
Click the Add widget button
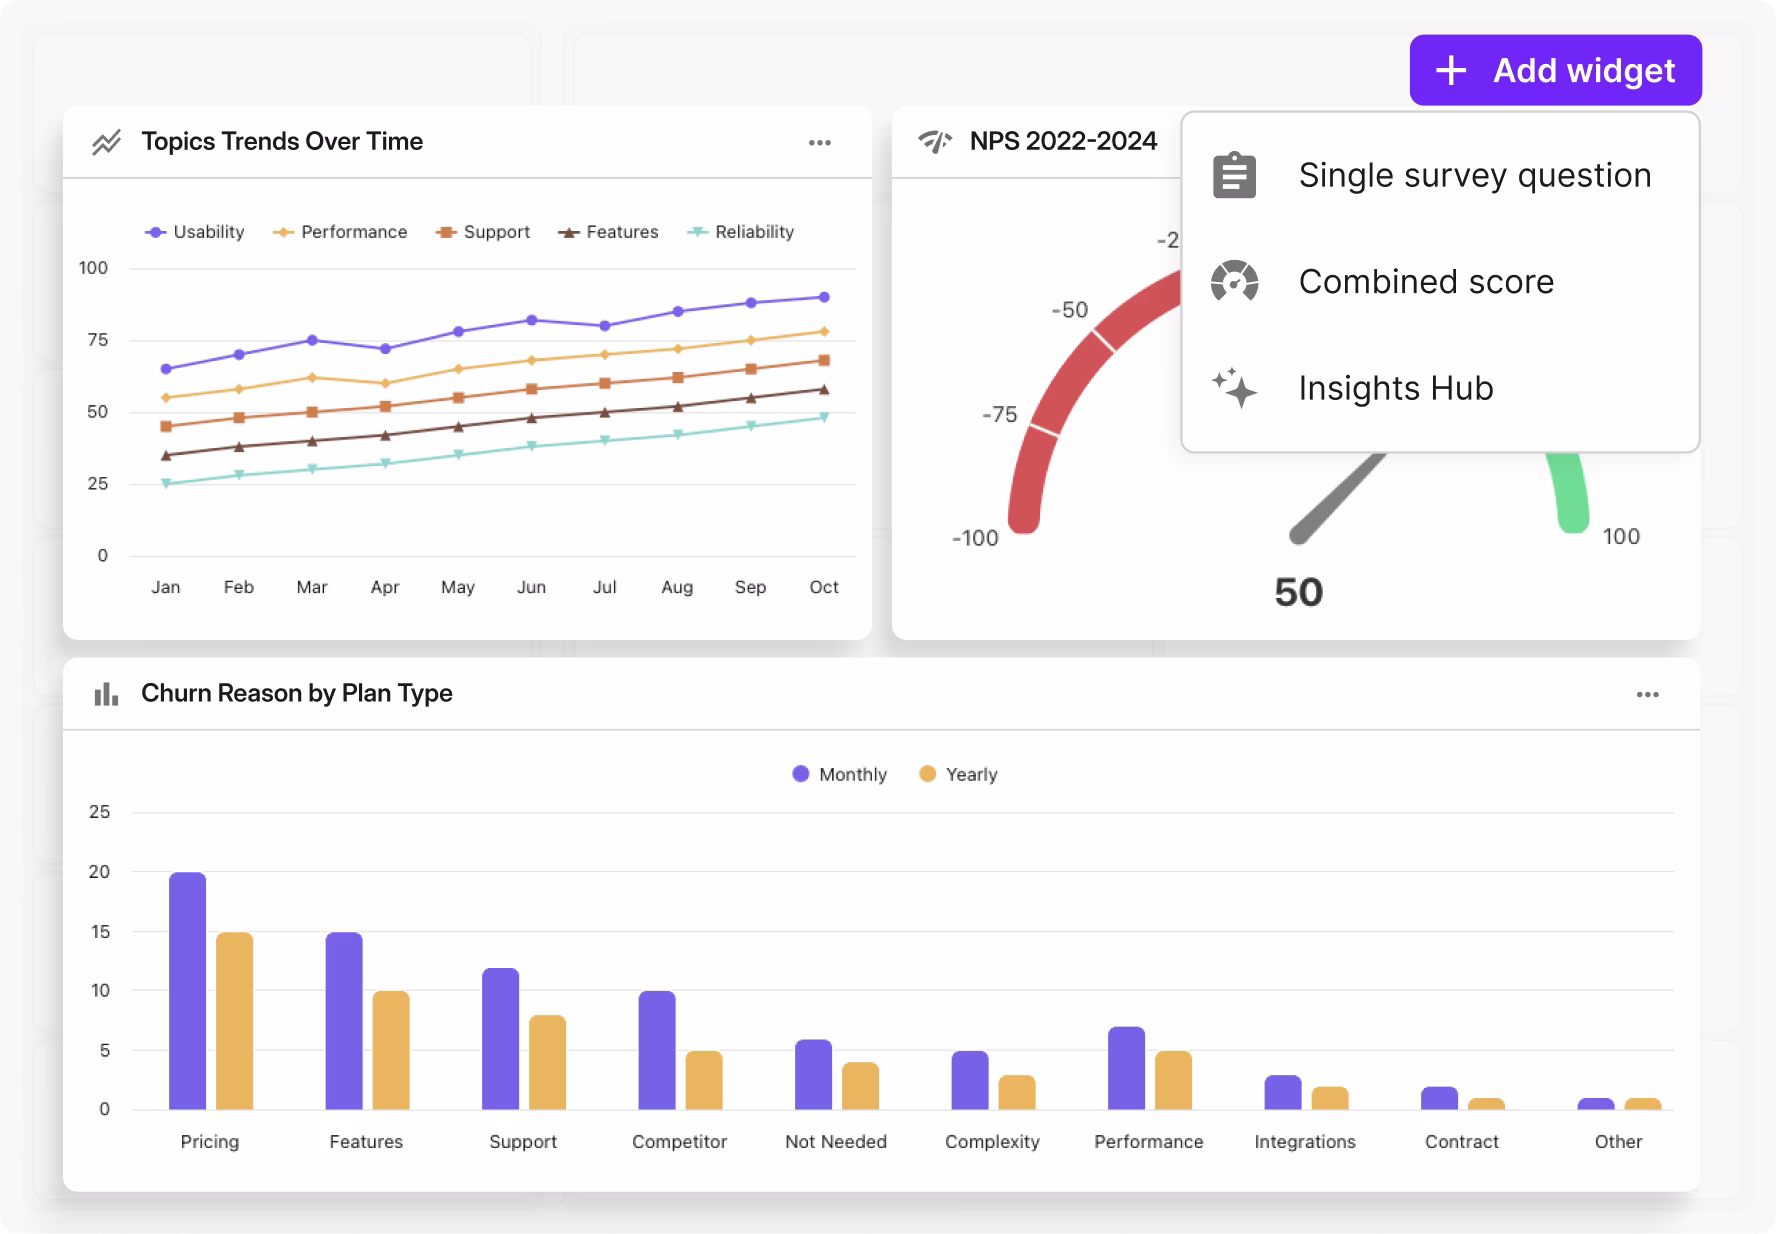1555,70
